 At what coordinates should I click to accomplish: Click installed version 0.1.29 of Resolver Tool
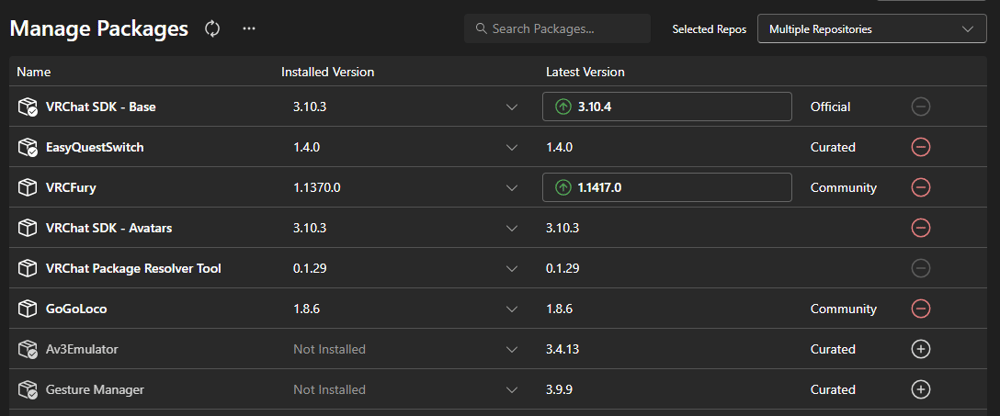(310, 269)
